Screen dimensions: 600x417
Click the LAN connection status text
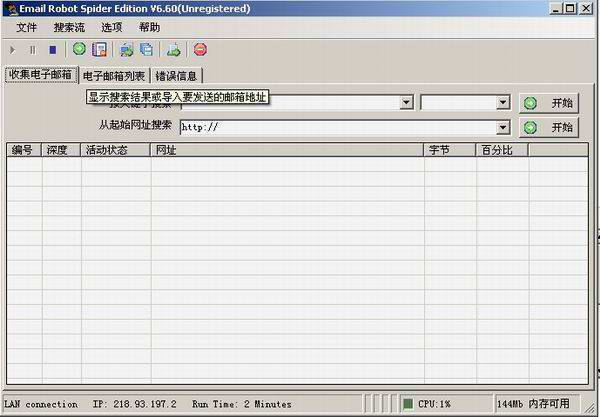click(41, 404)
